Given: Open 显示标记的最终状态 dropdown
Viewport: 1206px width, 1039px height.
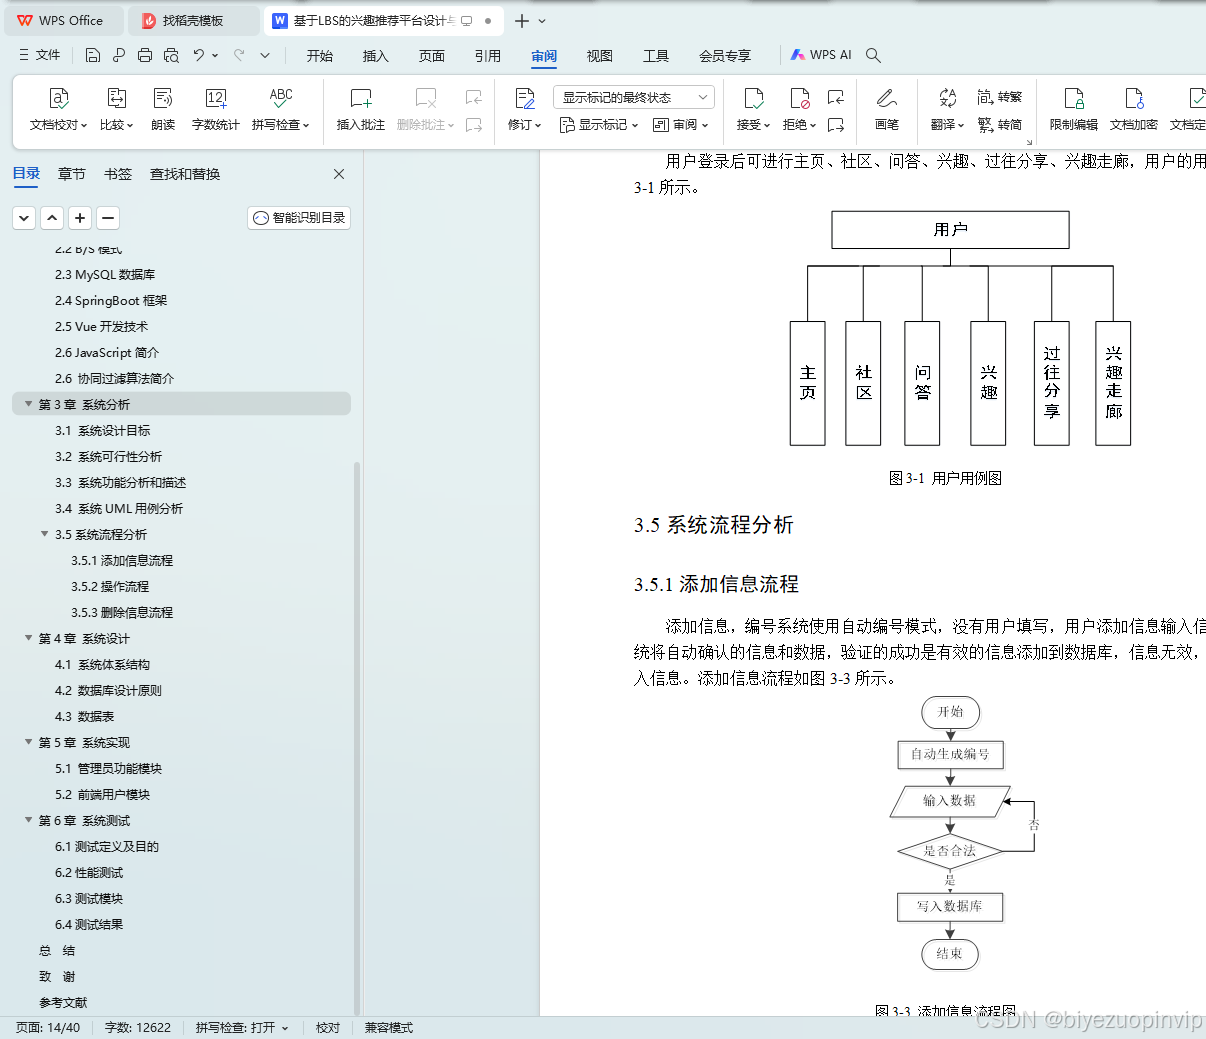Looking at the screenshot, I should point(634,97).
